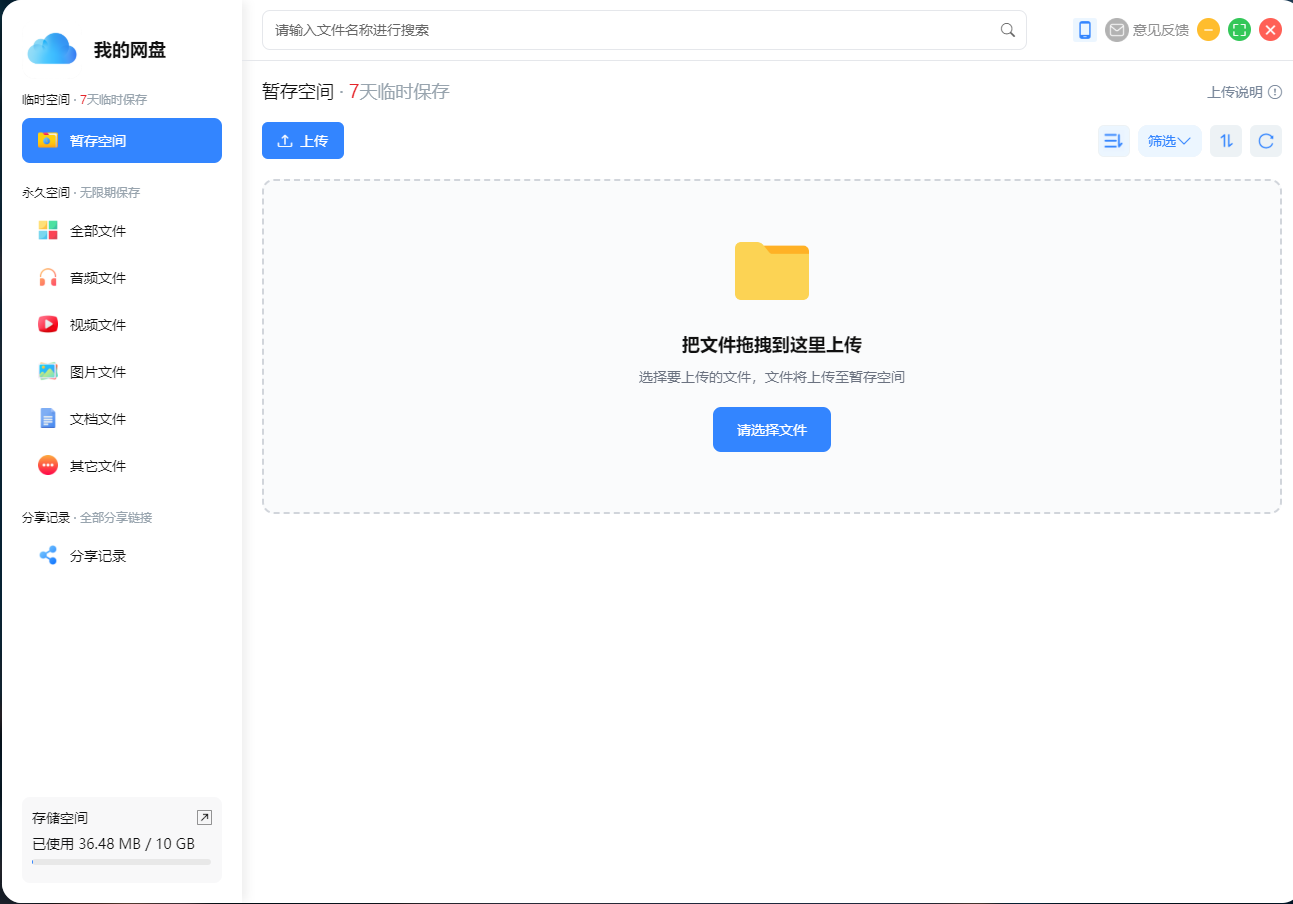Click the 已使用 36.48 MB / 10 GB text
Image resolution: width=1293 pixels, height=904 pixels.
(114, 843)
